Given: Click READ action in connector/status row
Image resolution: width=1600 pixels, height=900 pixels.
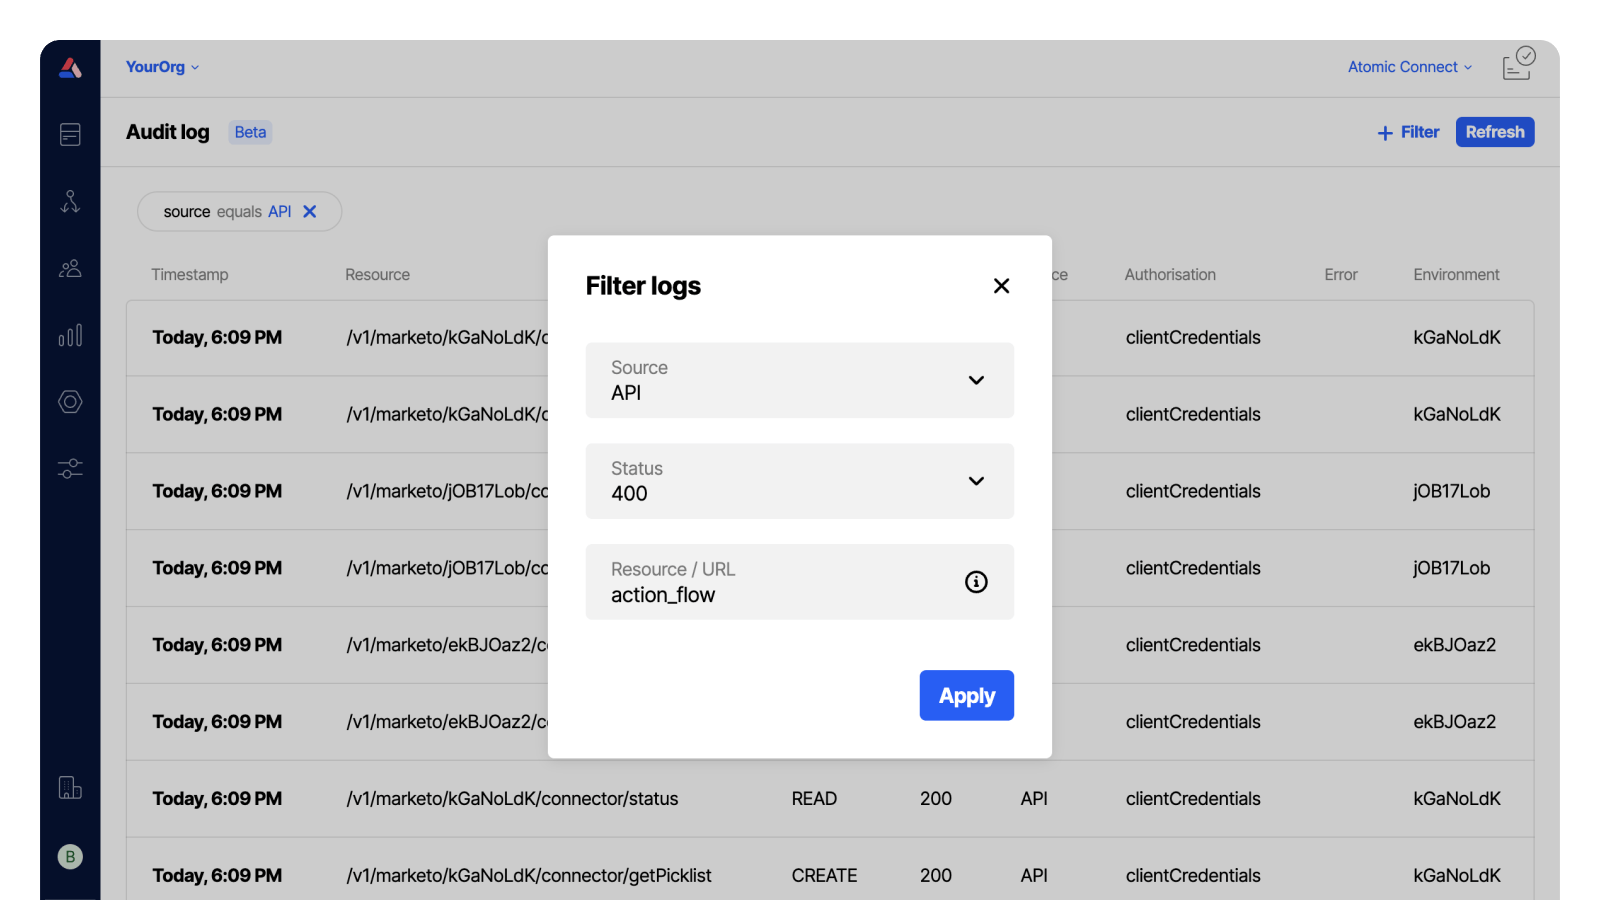Looking at the screenshot, I should coord(814,799).
